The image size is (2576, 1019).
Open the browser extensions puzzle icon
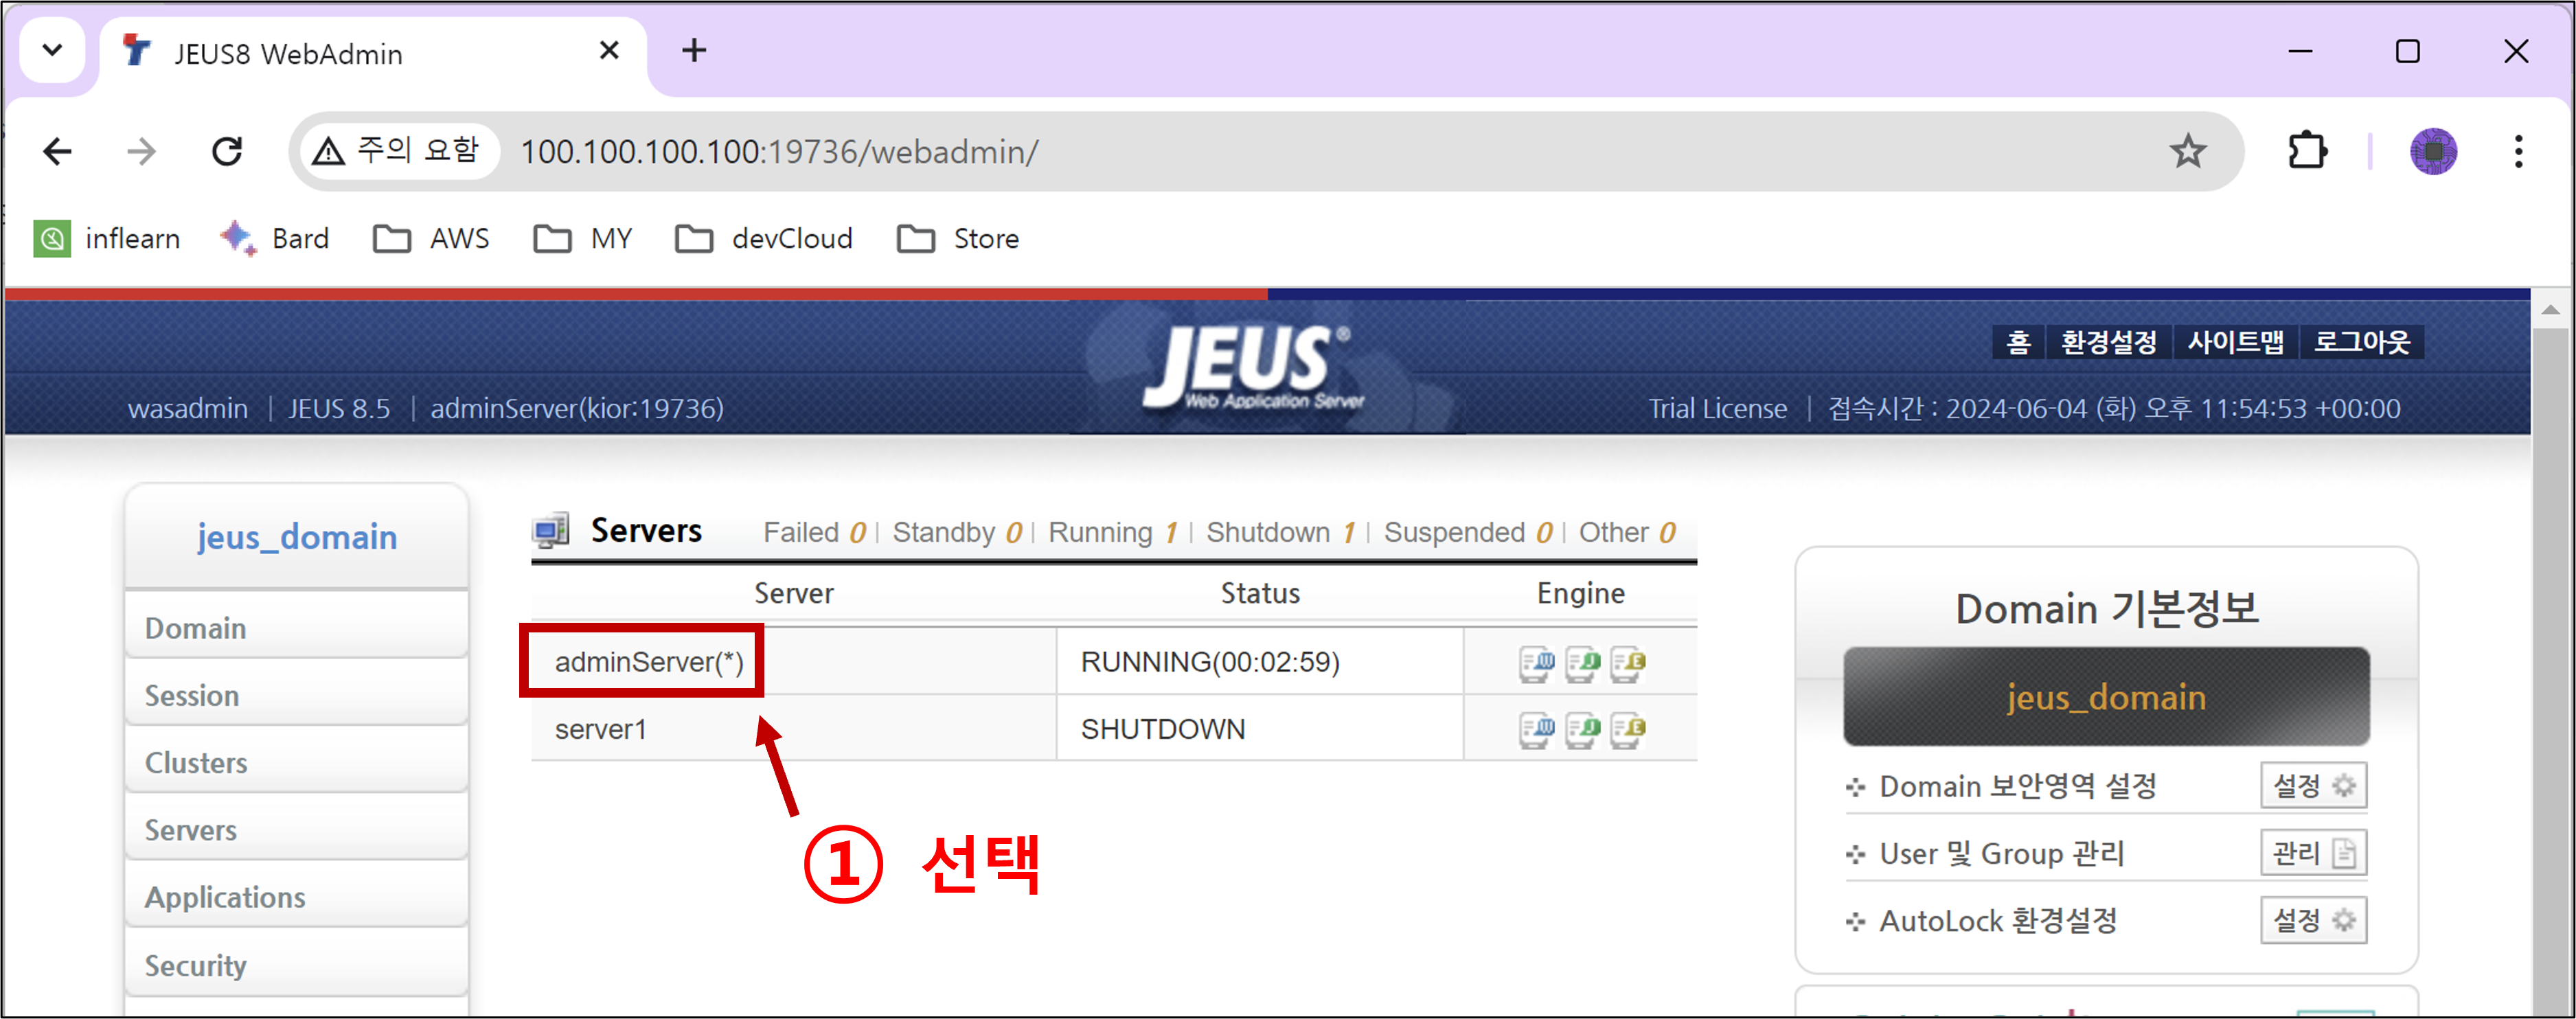tap(2306, 152)
